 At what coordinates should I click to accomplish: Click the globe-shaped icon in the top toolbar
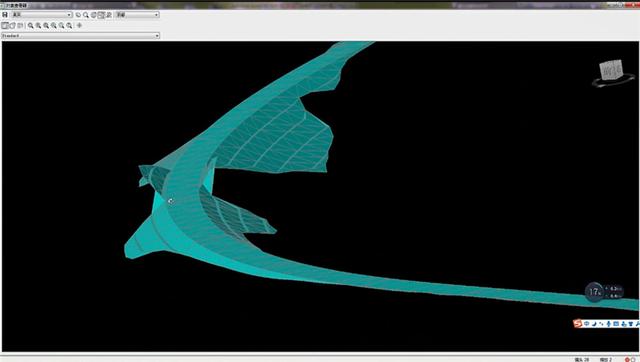(93, 15)
